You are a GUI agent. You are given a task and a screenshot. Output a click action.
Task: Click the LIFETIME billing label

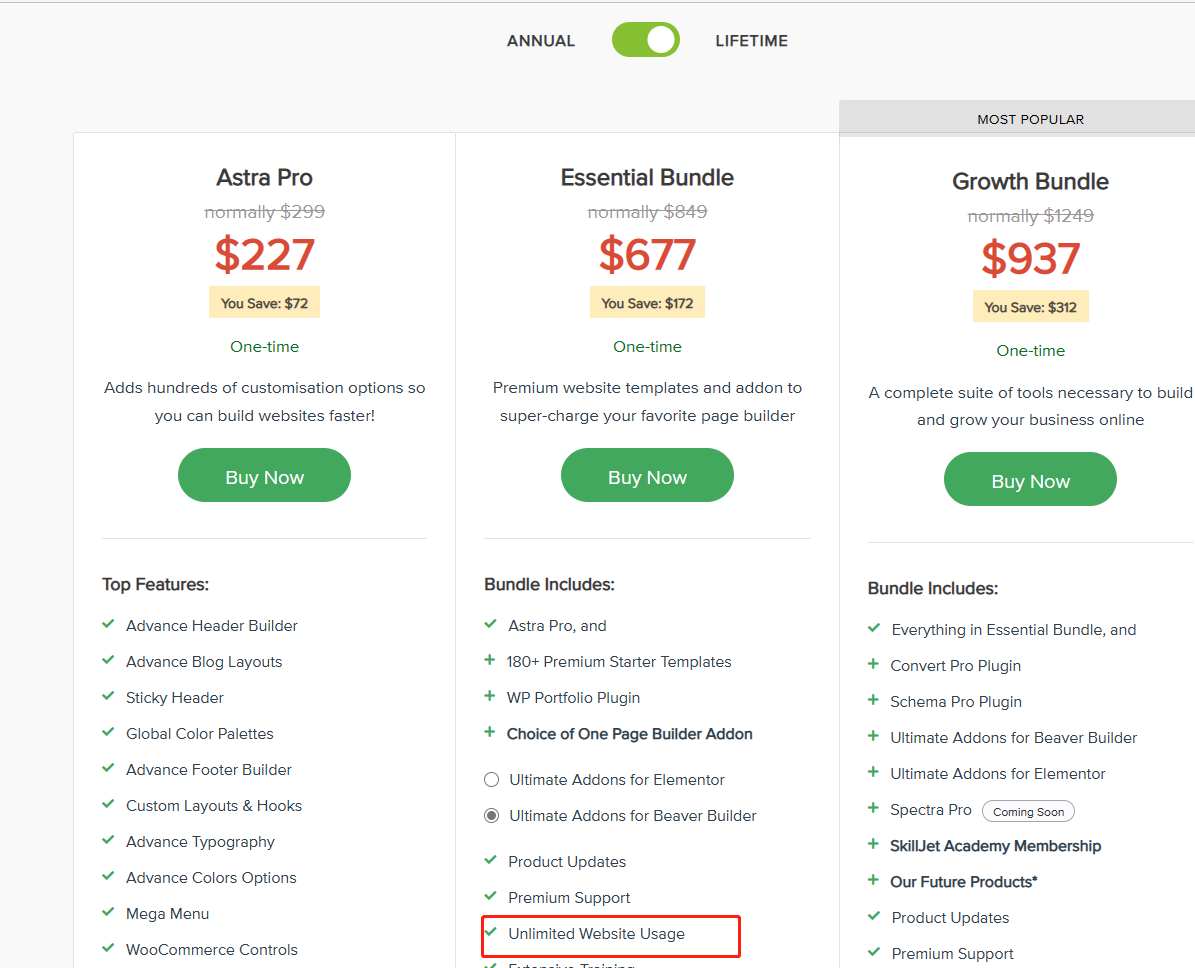point(751,41)
